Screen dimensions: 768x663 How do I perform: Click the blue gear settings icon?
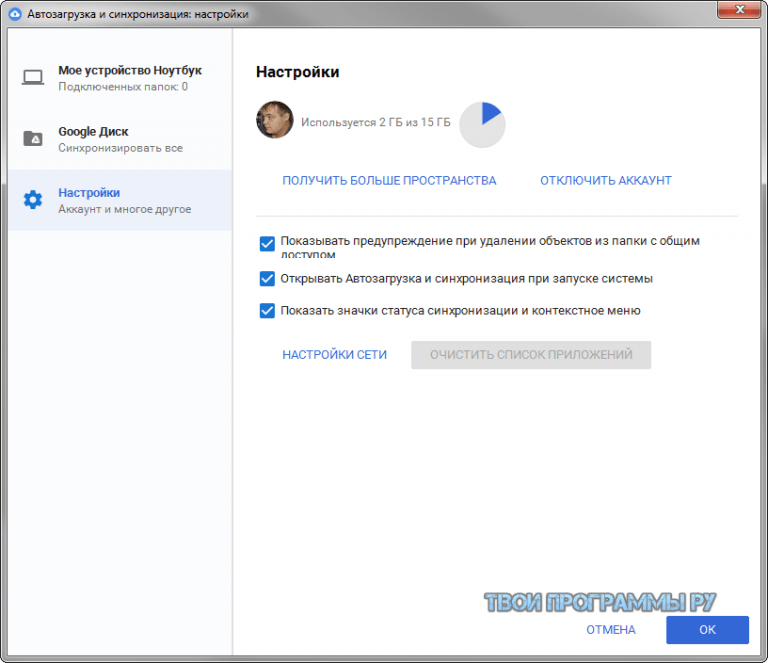click(33, 200)
